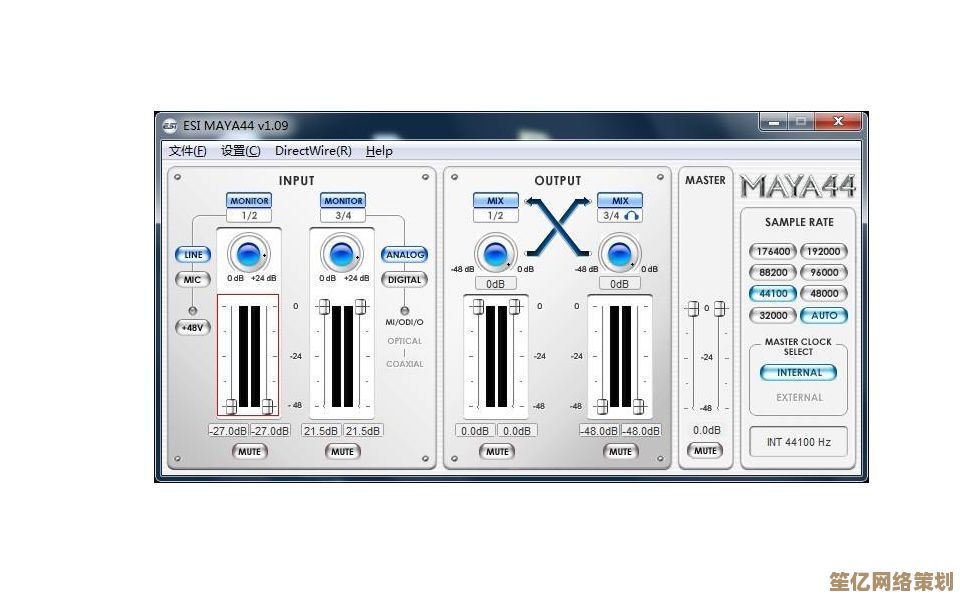
Task: Minimize the ESI MAYA44 window
Action: 774,122
